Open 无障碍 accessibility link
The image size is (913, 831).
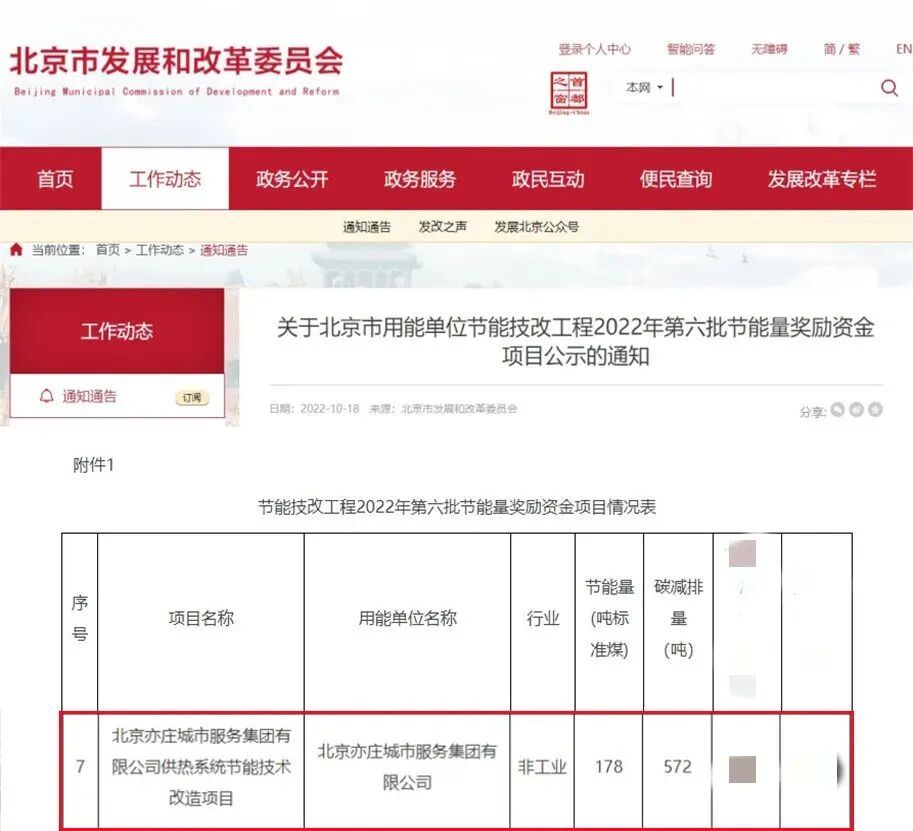tap(769, 49)
